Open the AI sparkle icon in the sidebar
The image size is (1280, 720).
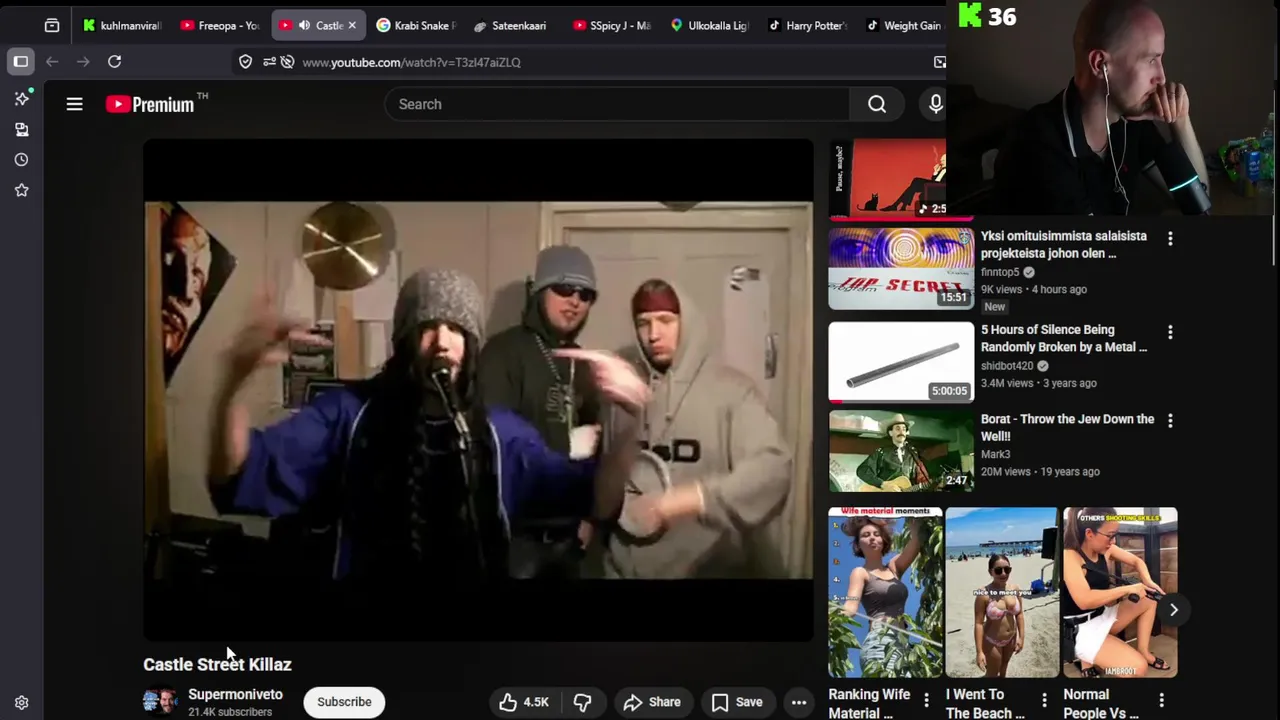(x=22, y=98)
